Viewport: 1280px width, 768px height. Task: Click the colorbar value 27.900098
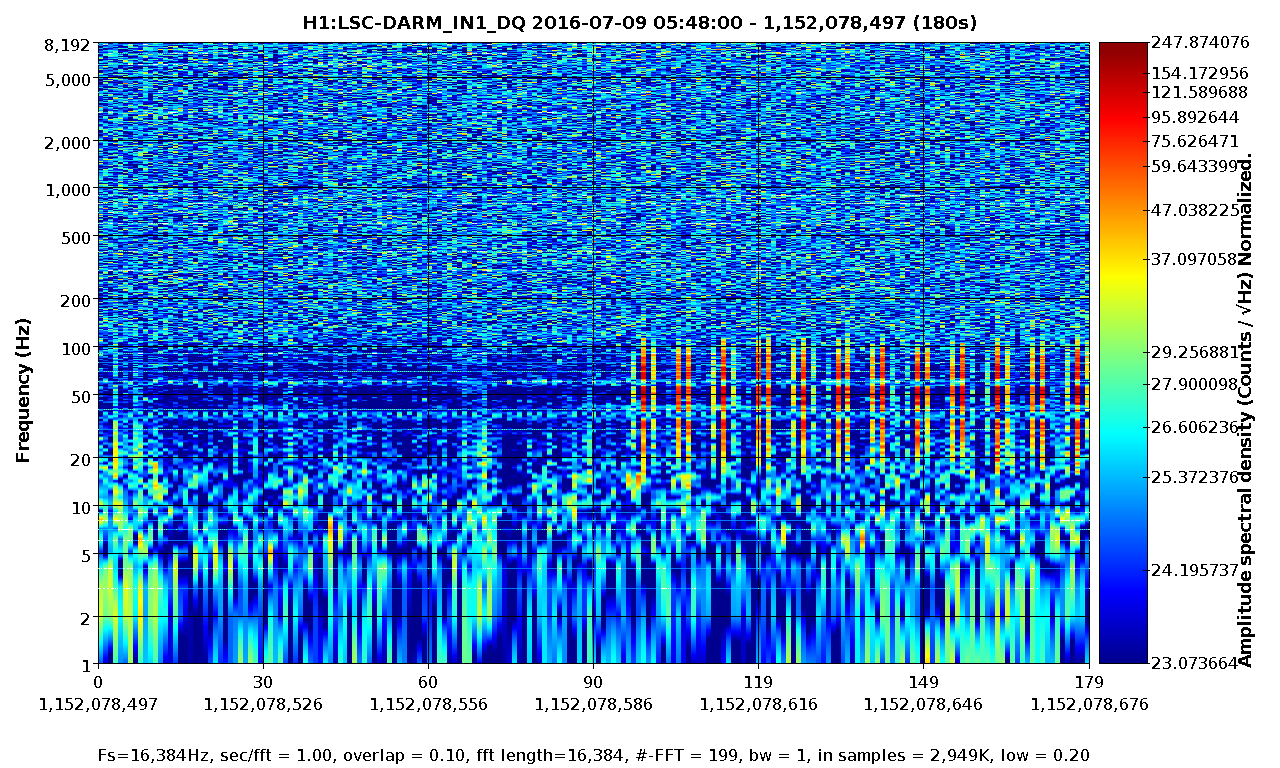[x=1196, y=385]
